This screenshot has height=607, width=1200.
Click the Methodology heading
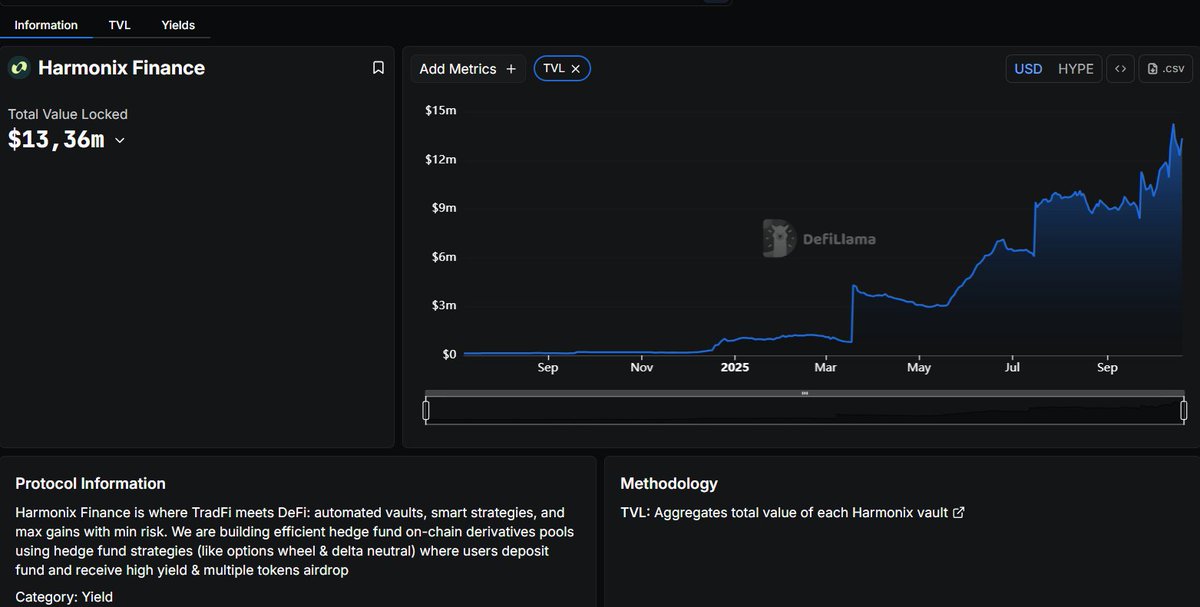pyautogui.click(x=669, y=484)
